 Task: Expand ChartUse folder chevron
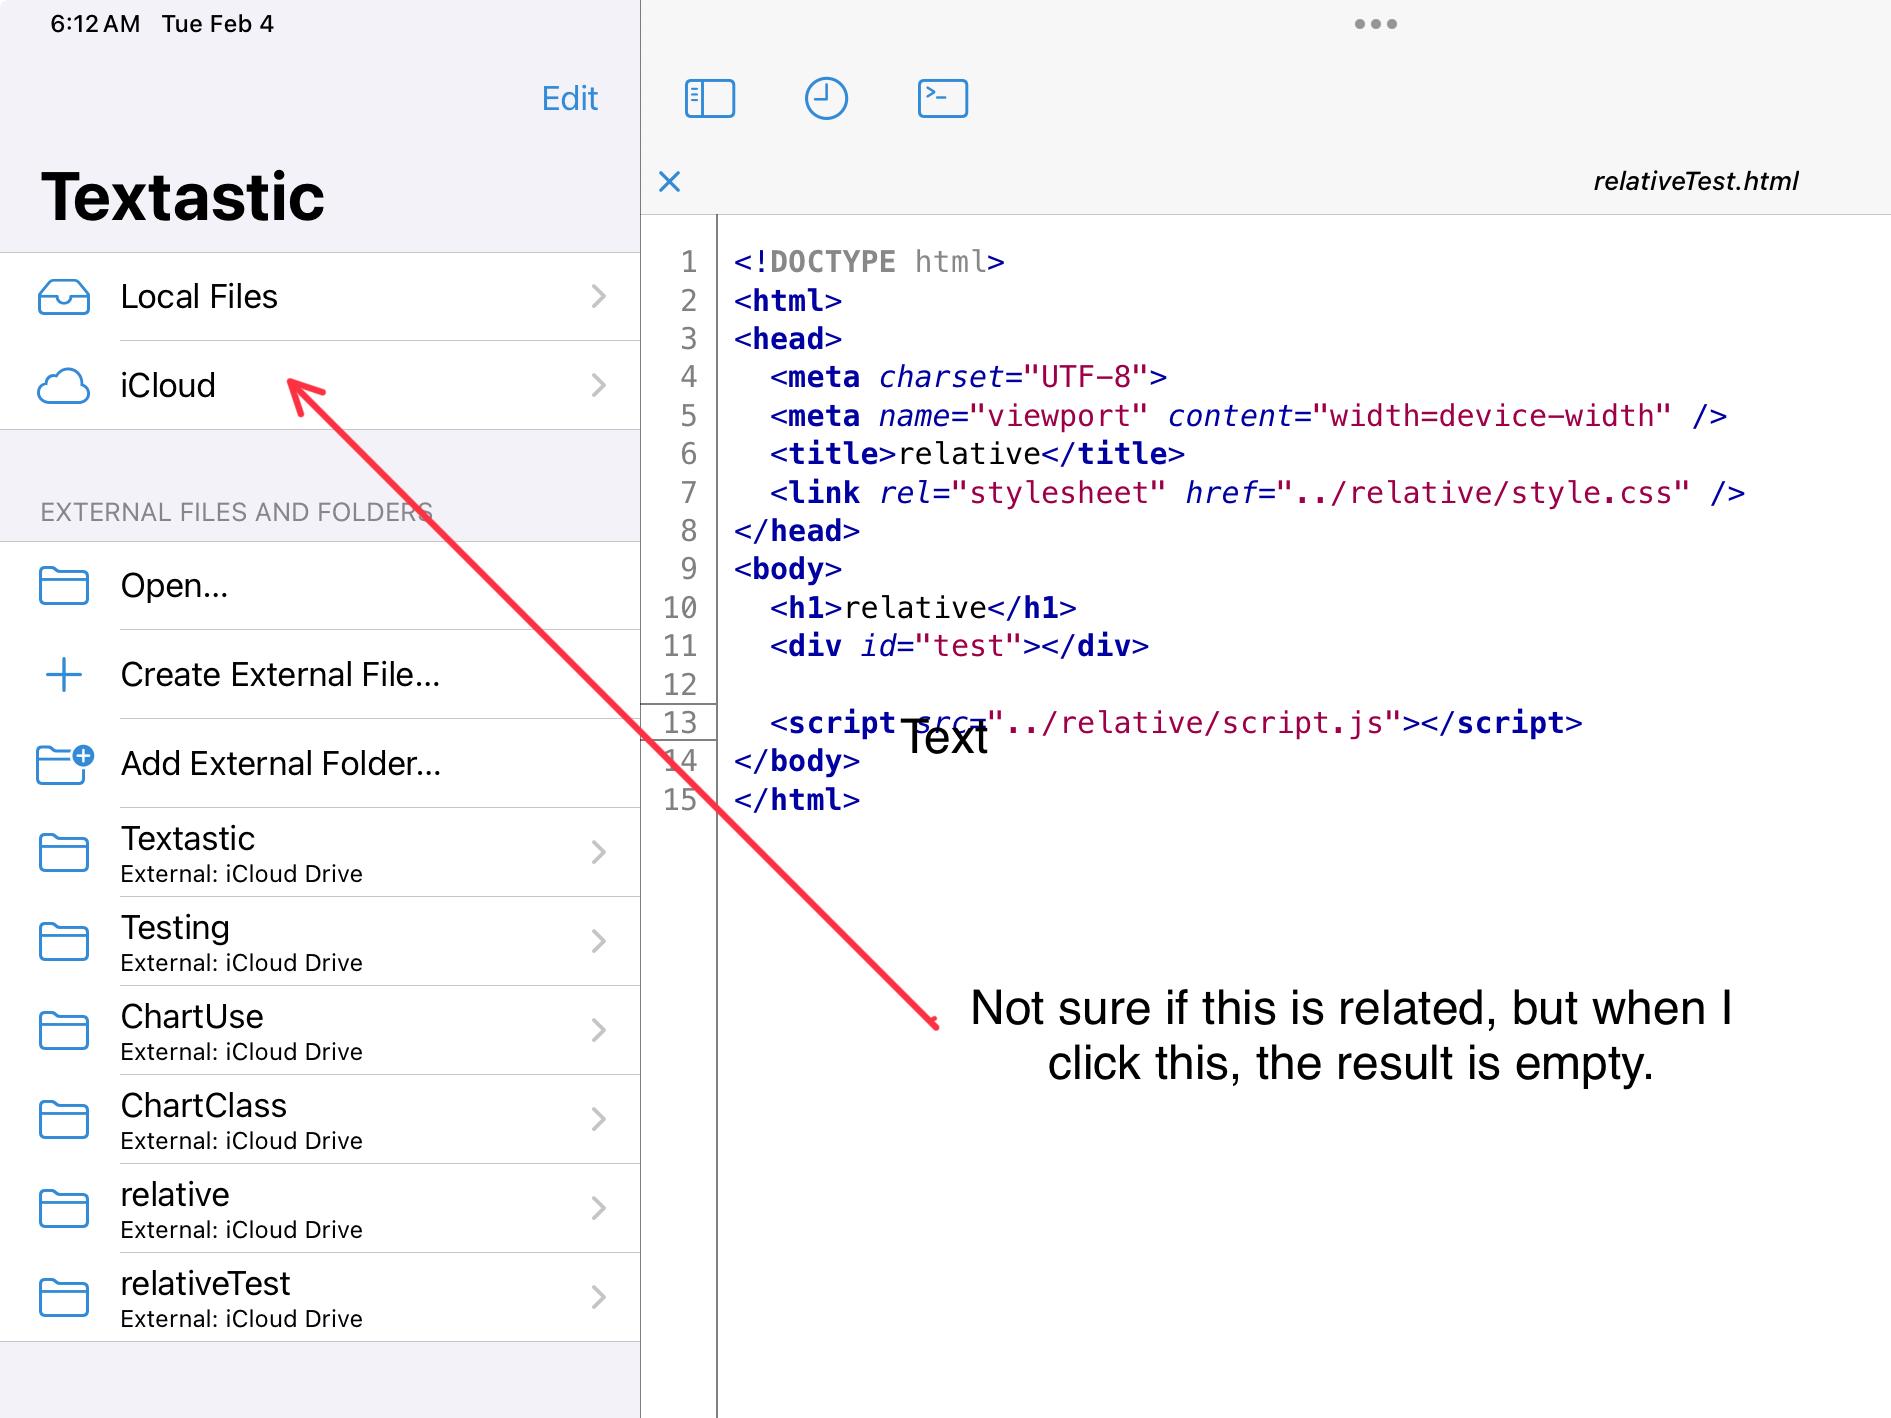[599, 1030]
